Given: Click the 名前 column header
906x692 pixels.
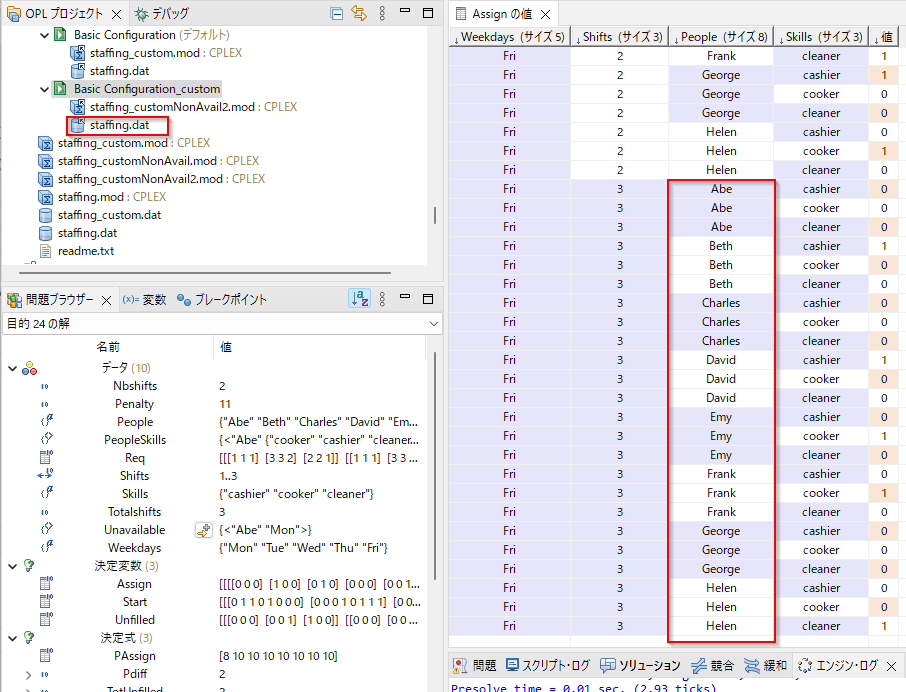Looking at the screenshot, I should click(108, 347).
